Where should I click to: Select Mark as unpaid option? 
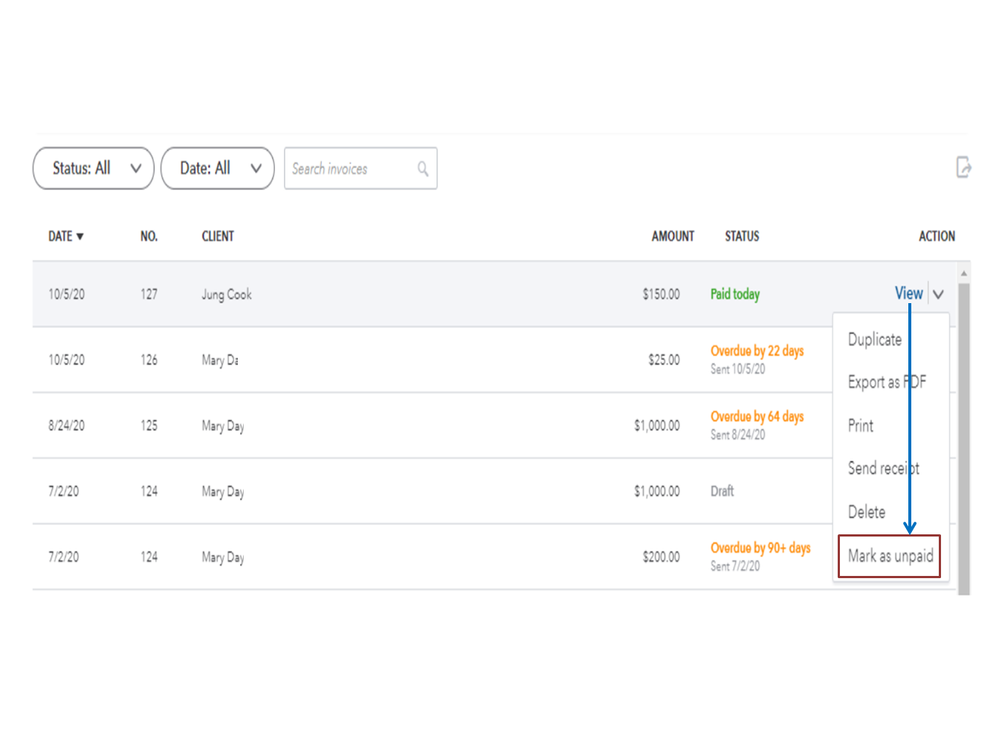click(x=890, y=556)
